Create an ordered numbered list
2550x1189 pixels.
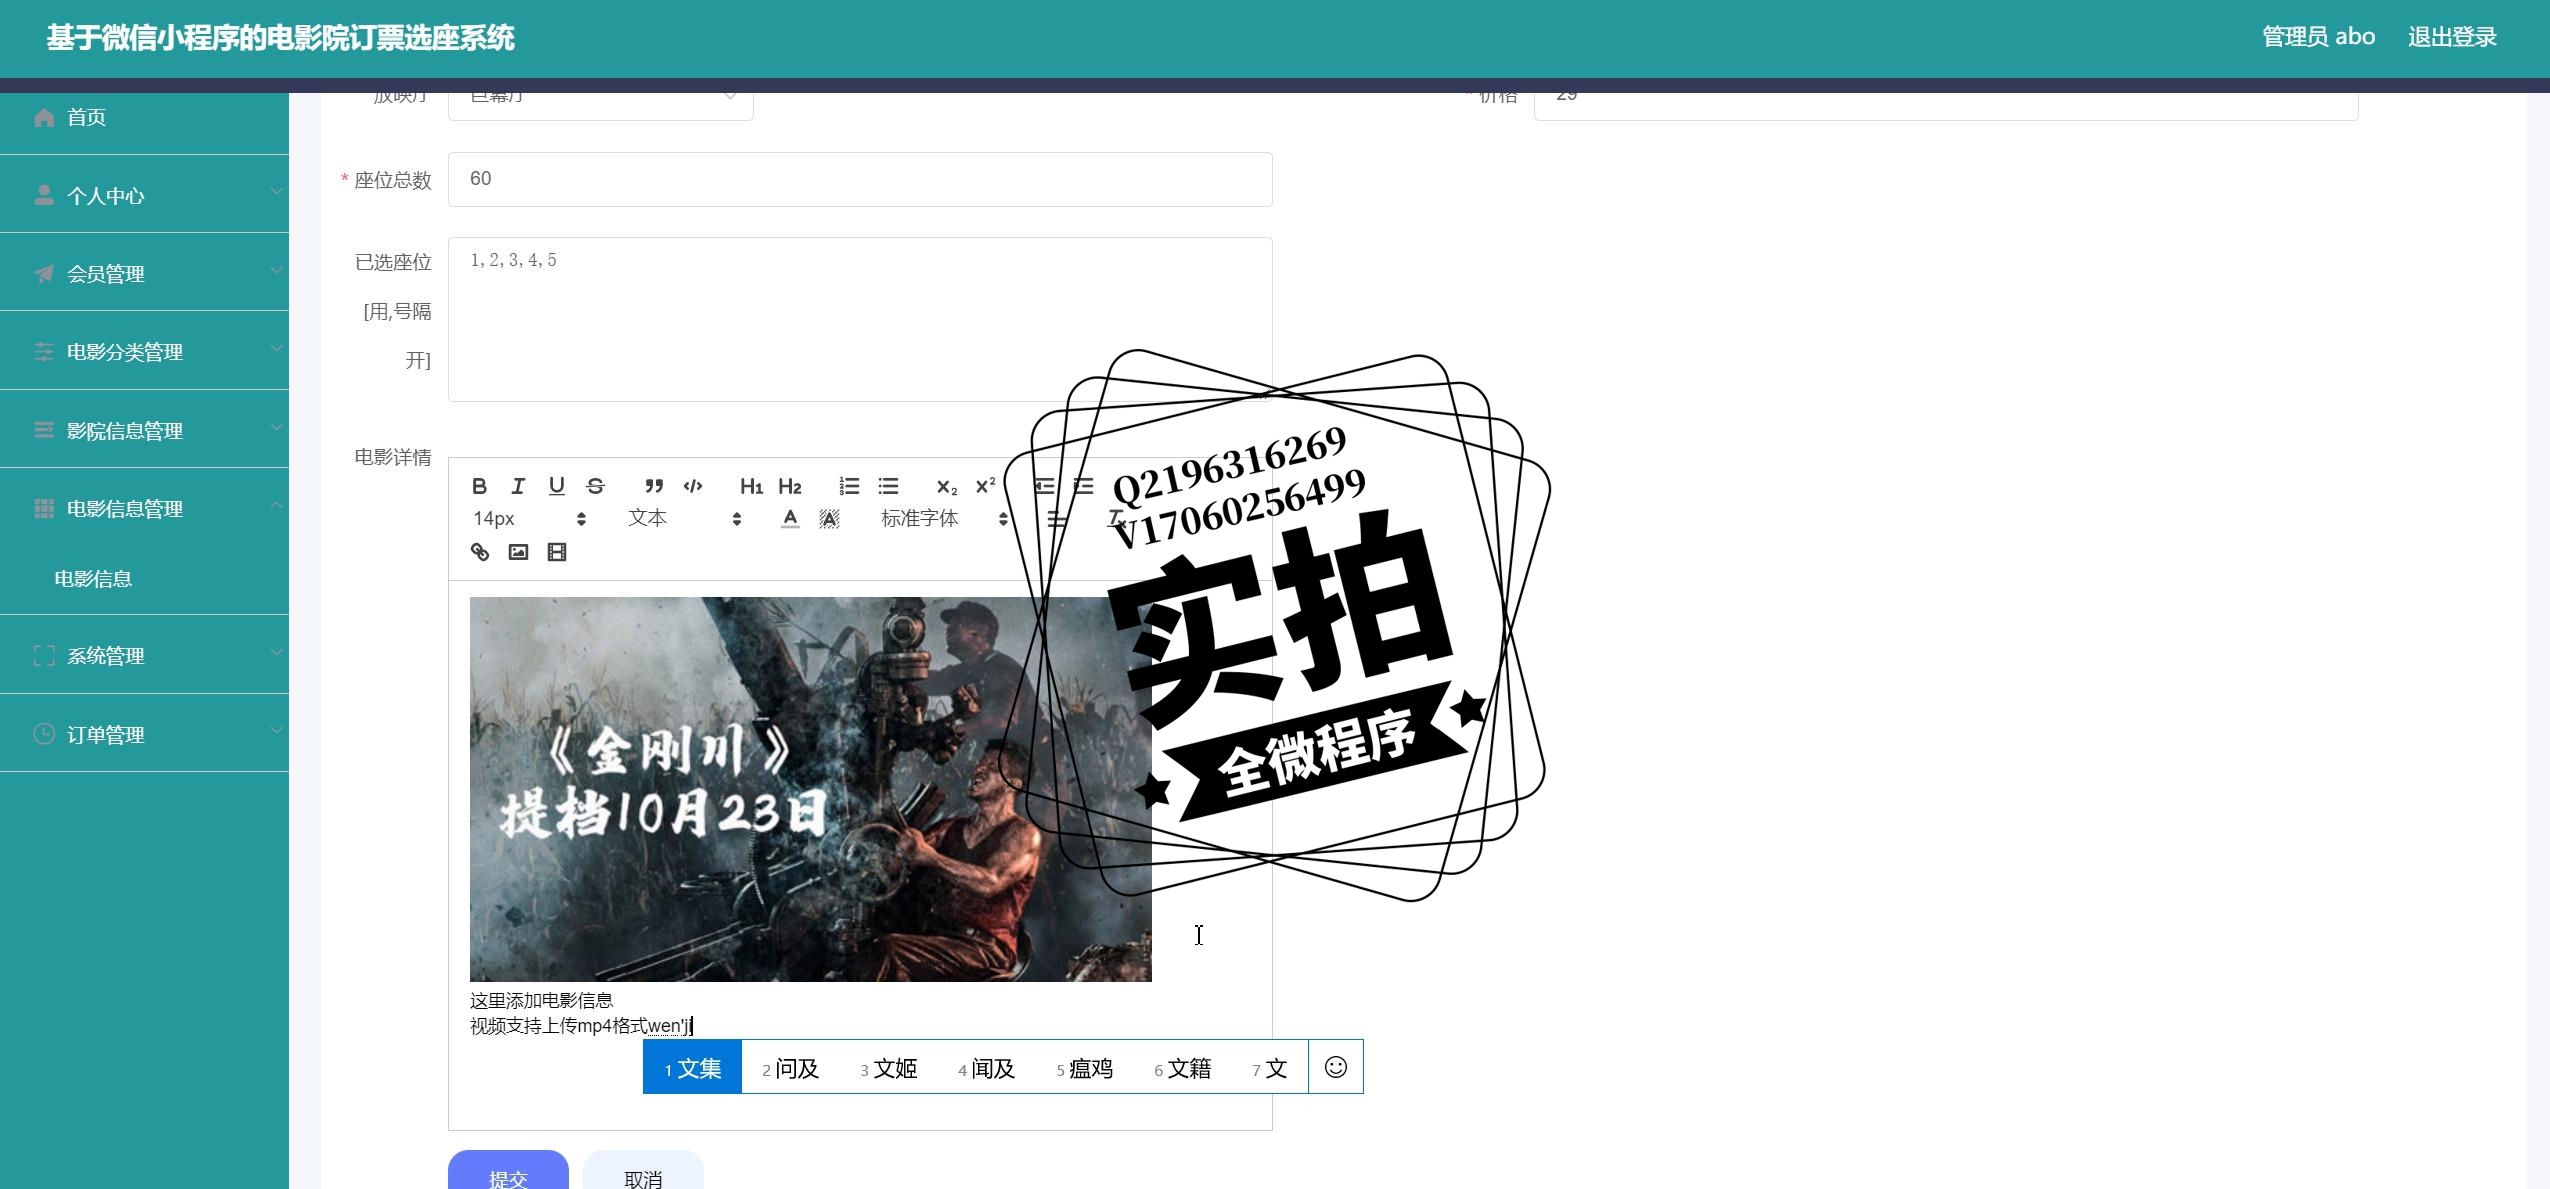pos(849,486)
